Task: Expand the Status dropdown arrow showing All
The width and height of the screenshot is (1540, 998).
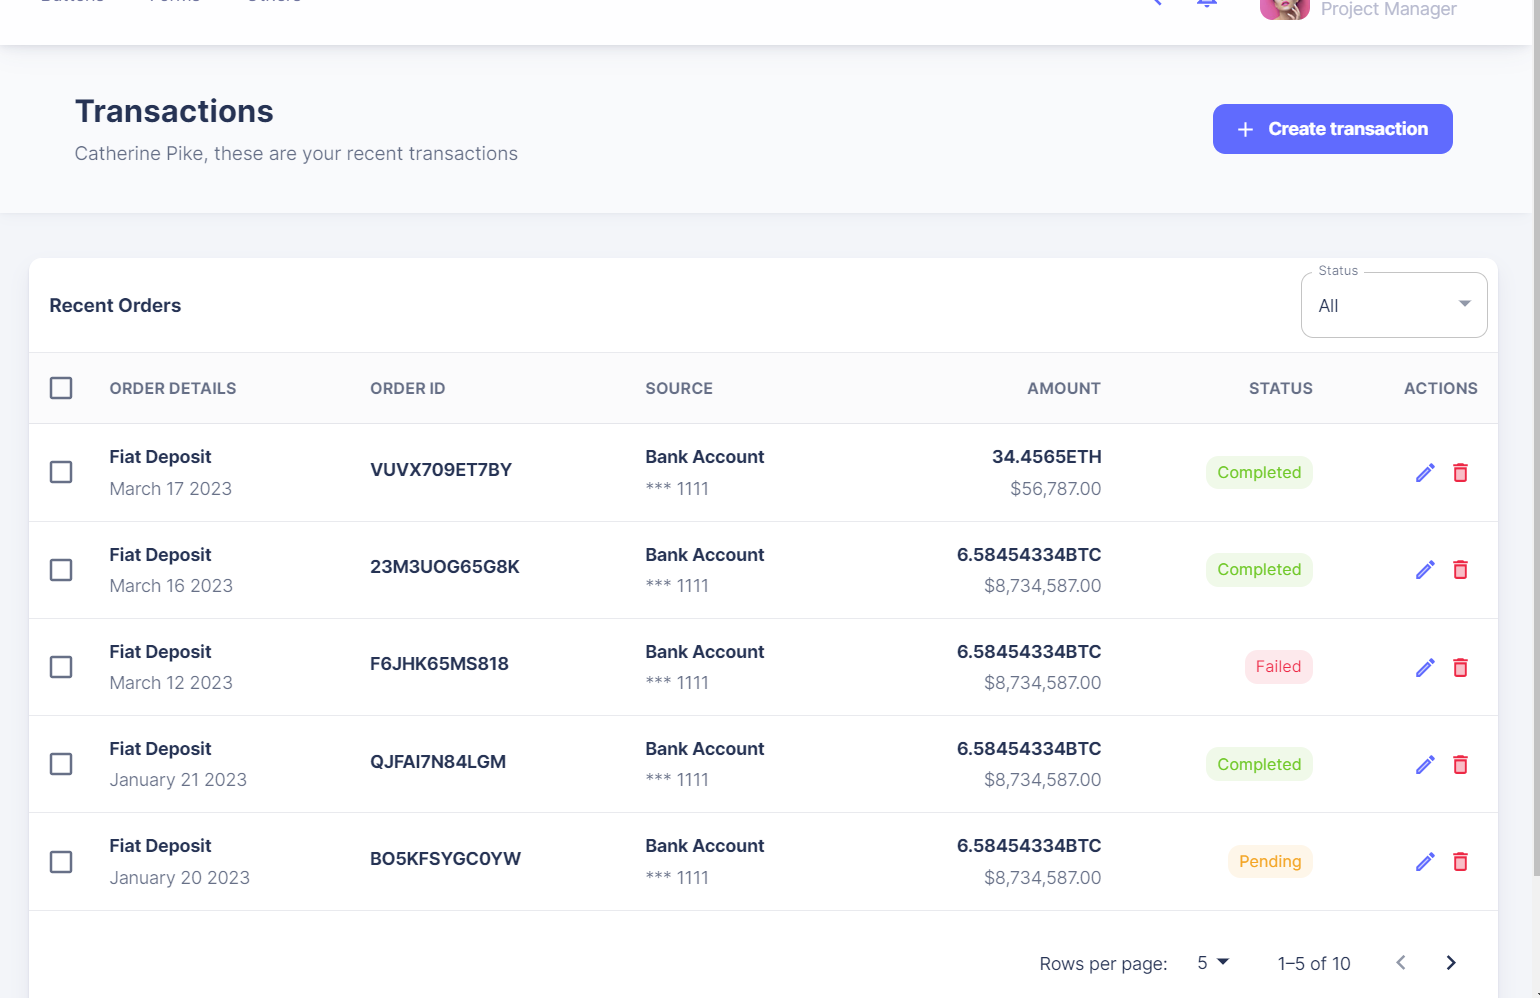Action: click(1464, 304)
